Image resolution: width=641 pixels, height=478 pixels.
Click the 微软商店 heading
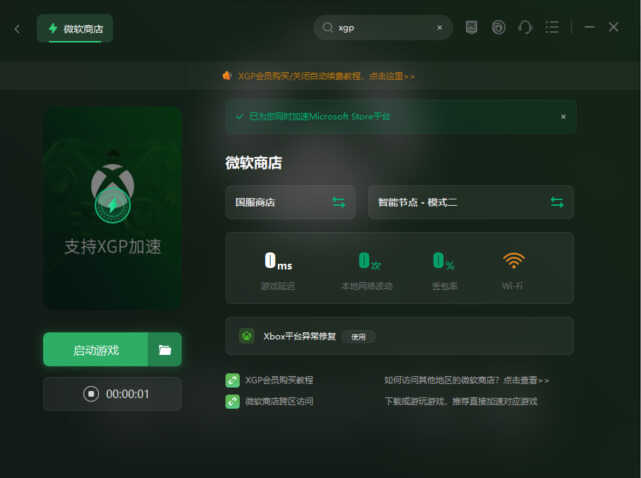[x=253, y=163]
